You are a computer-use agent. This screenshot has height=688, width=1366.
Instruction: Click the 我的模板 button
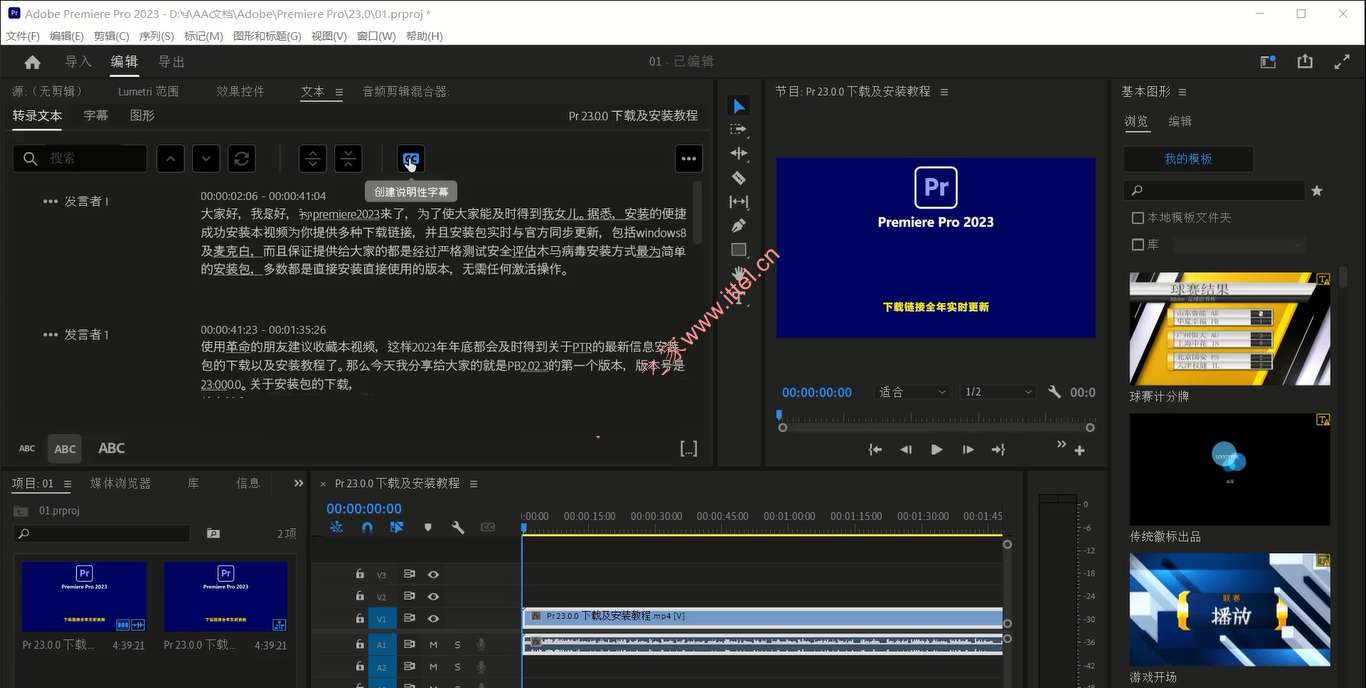pyautogui.click(x=1188, y=159)
